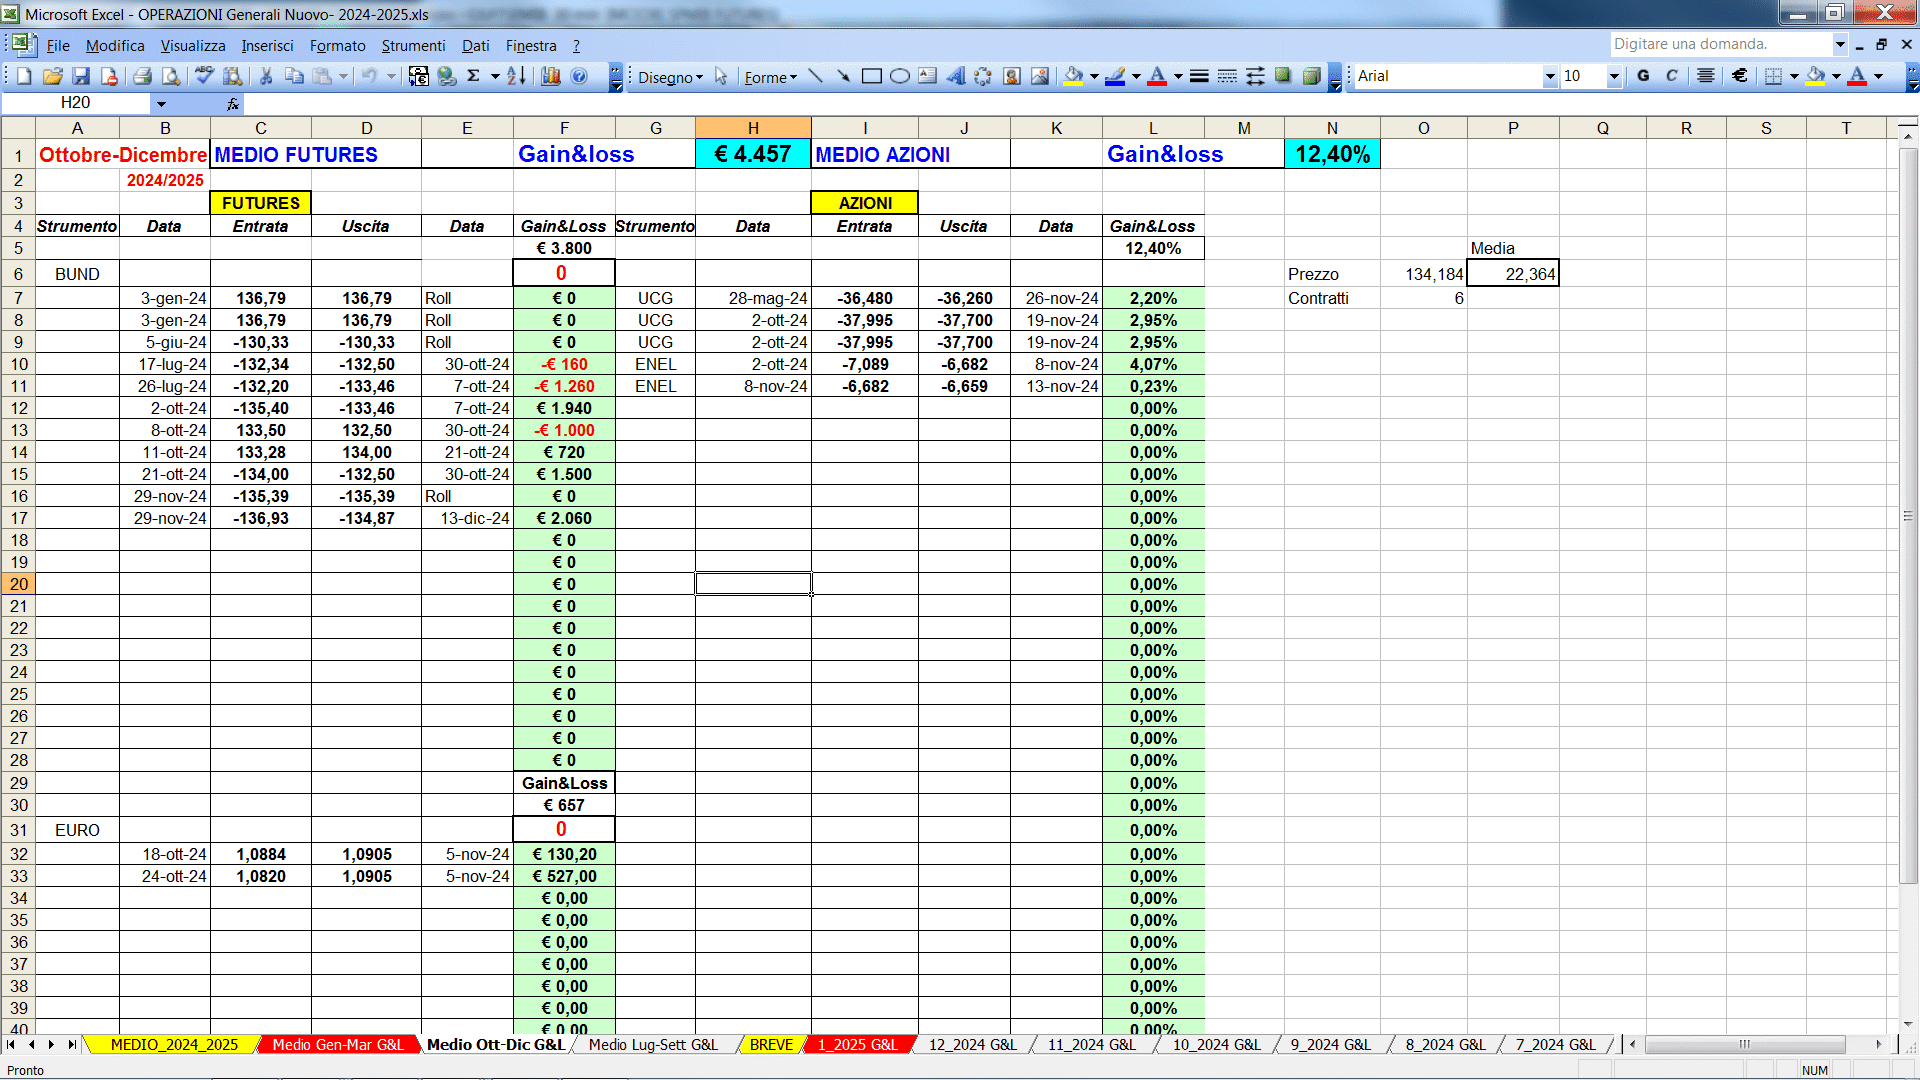Viewport: 1920px width, 1080px height.
Task: Open the File menu
Action: pyautogui.click(x=58, y=46)
